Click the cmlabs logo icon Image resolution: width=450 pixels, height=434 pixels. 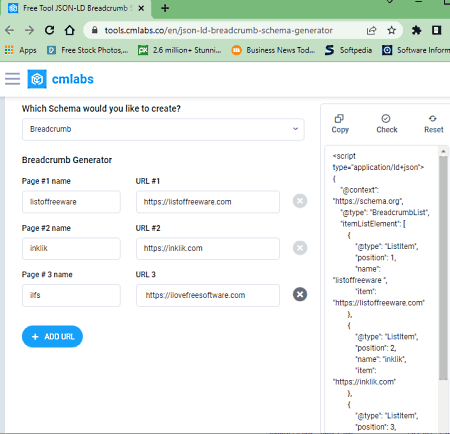click(37, 79)
